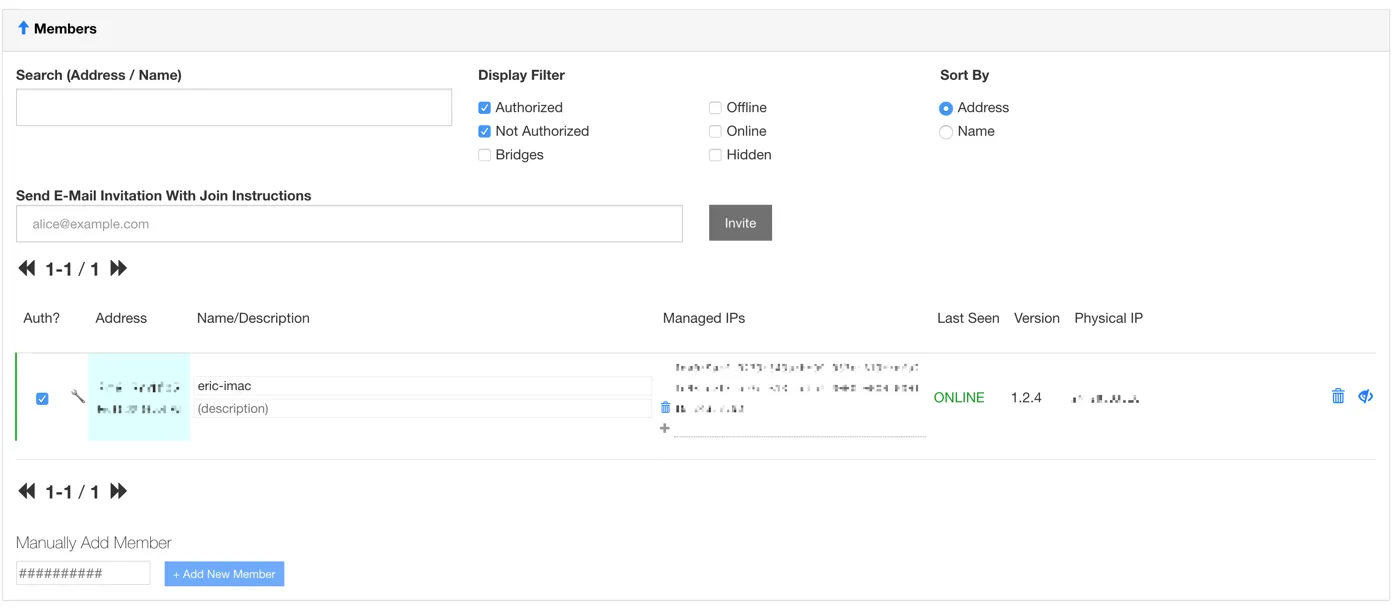Click the Managed IPs column header

click(x=704, y=318)
